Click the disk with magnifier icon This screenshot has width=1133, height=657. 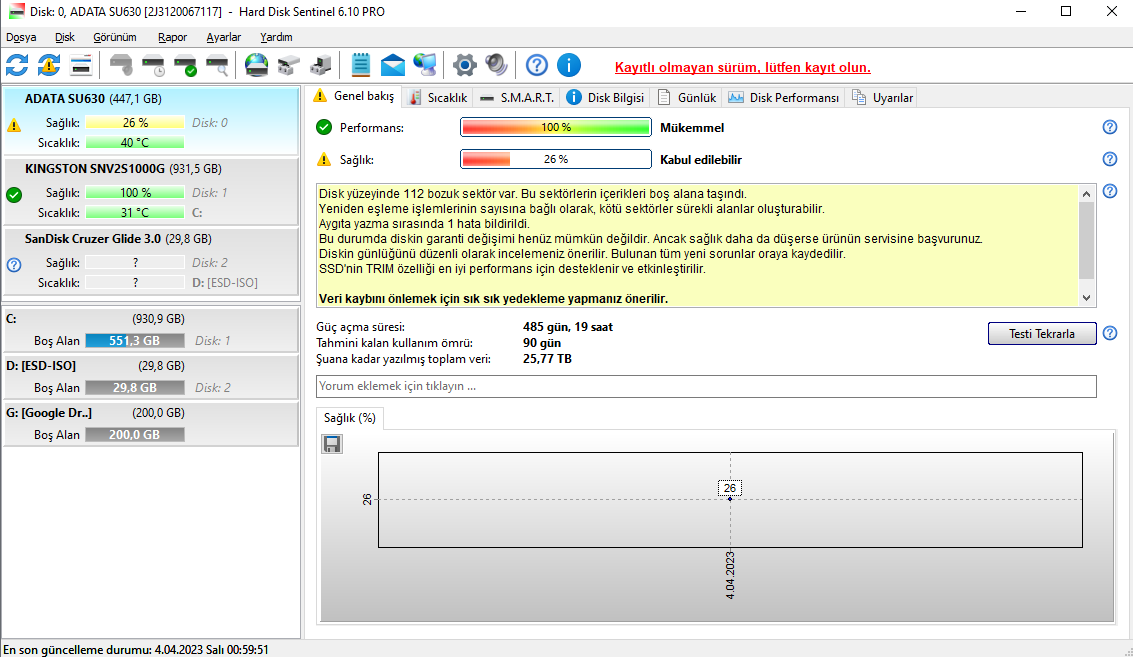tap(217, 65)
